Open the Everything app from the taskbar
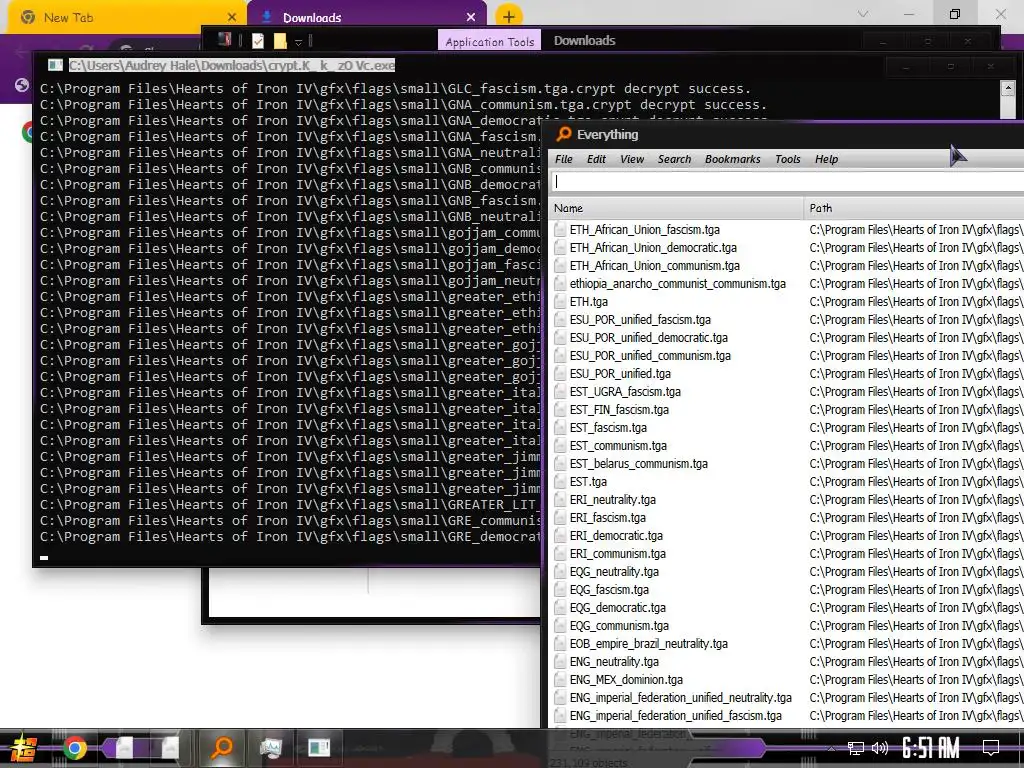Screen dimensions: 1024x768 (222, 746)
